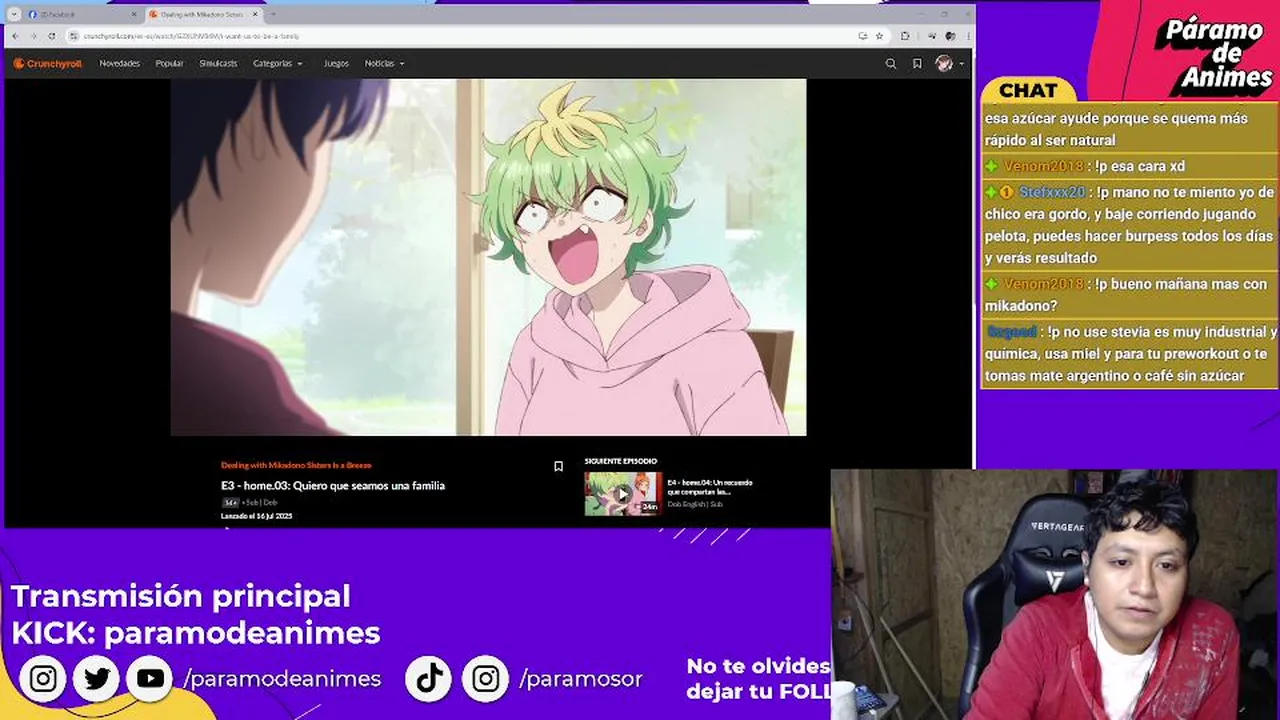
Task: Open the browser tab search dropdown
Action: tap(14, 14)
